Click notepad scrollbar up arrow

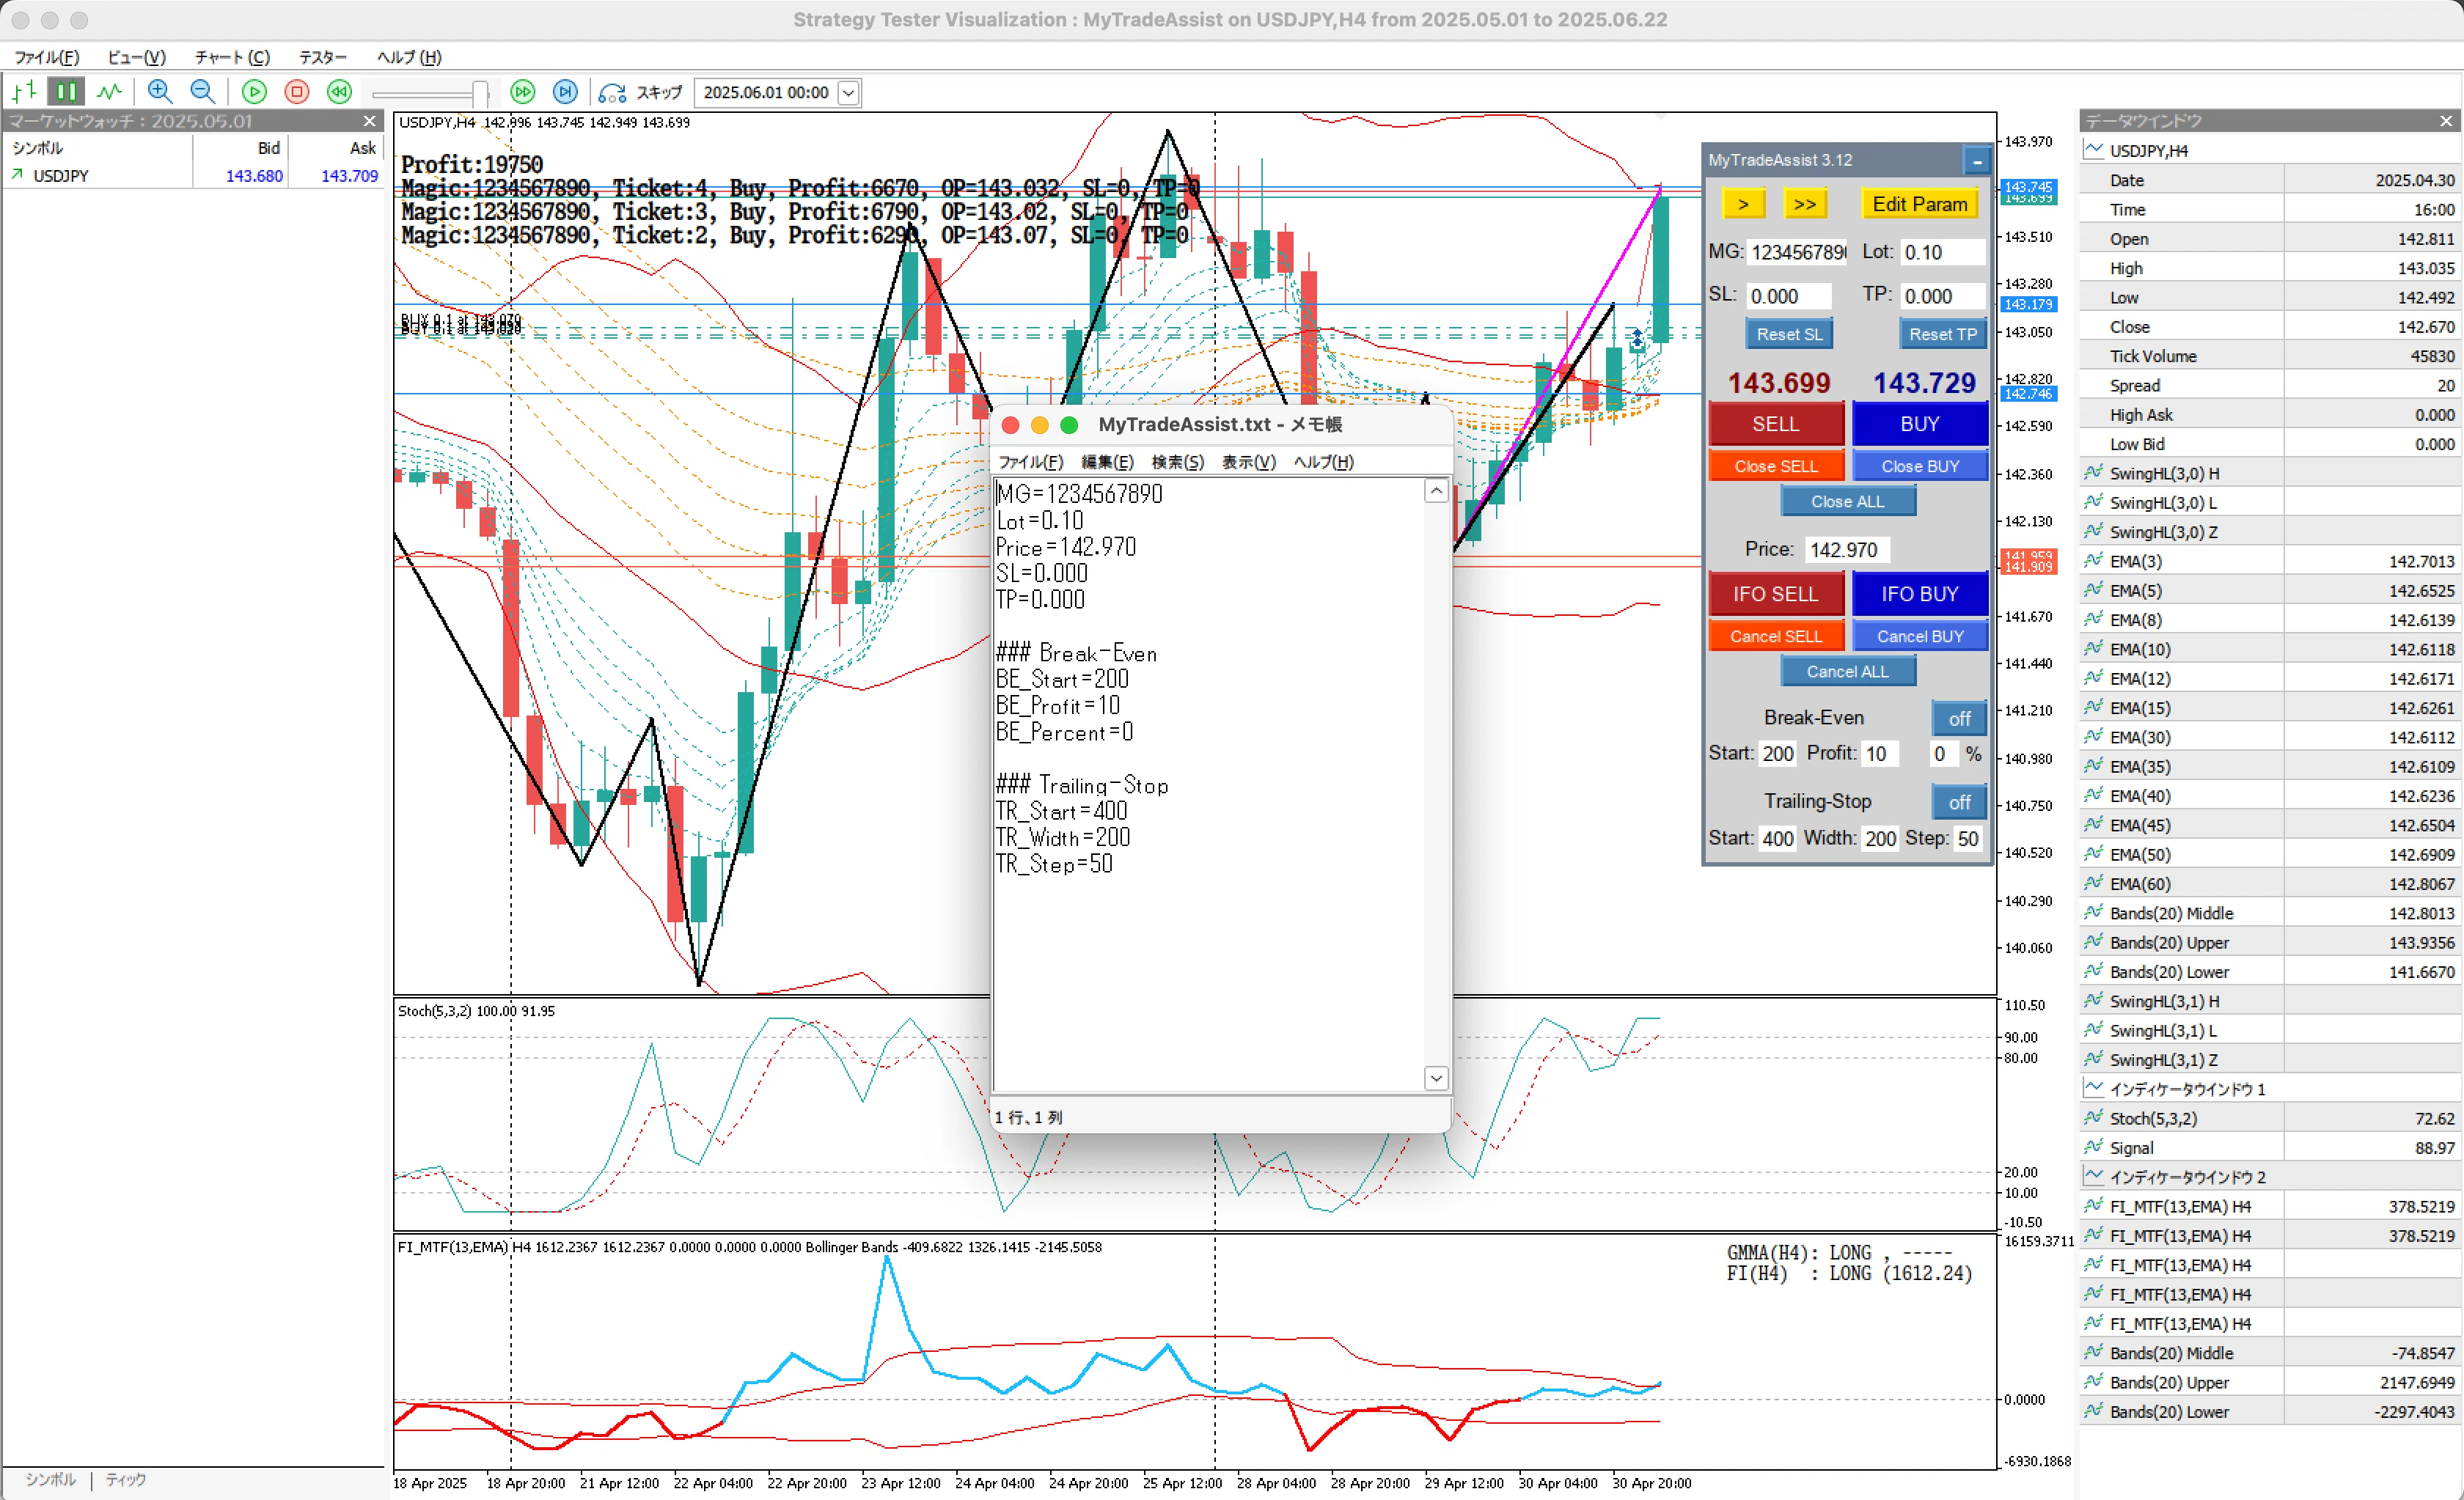(1436, 491)
